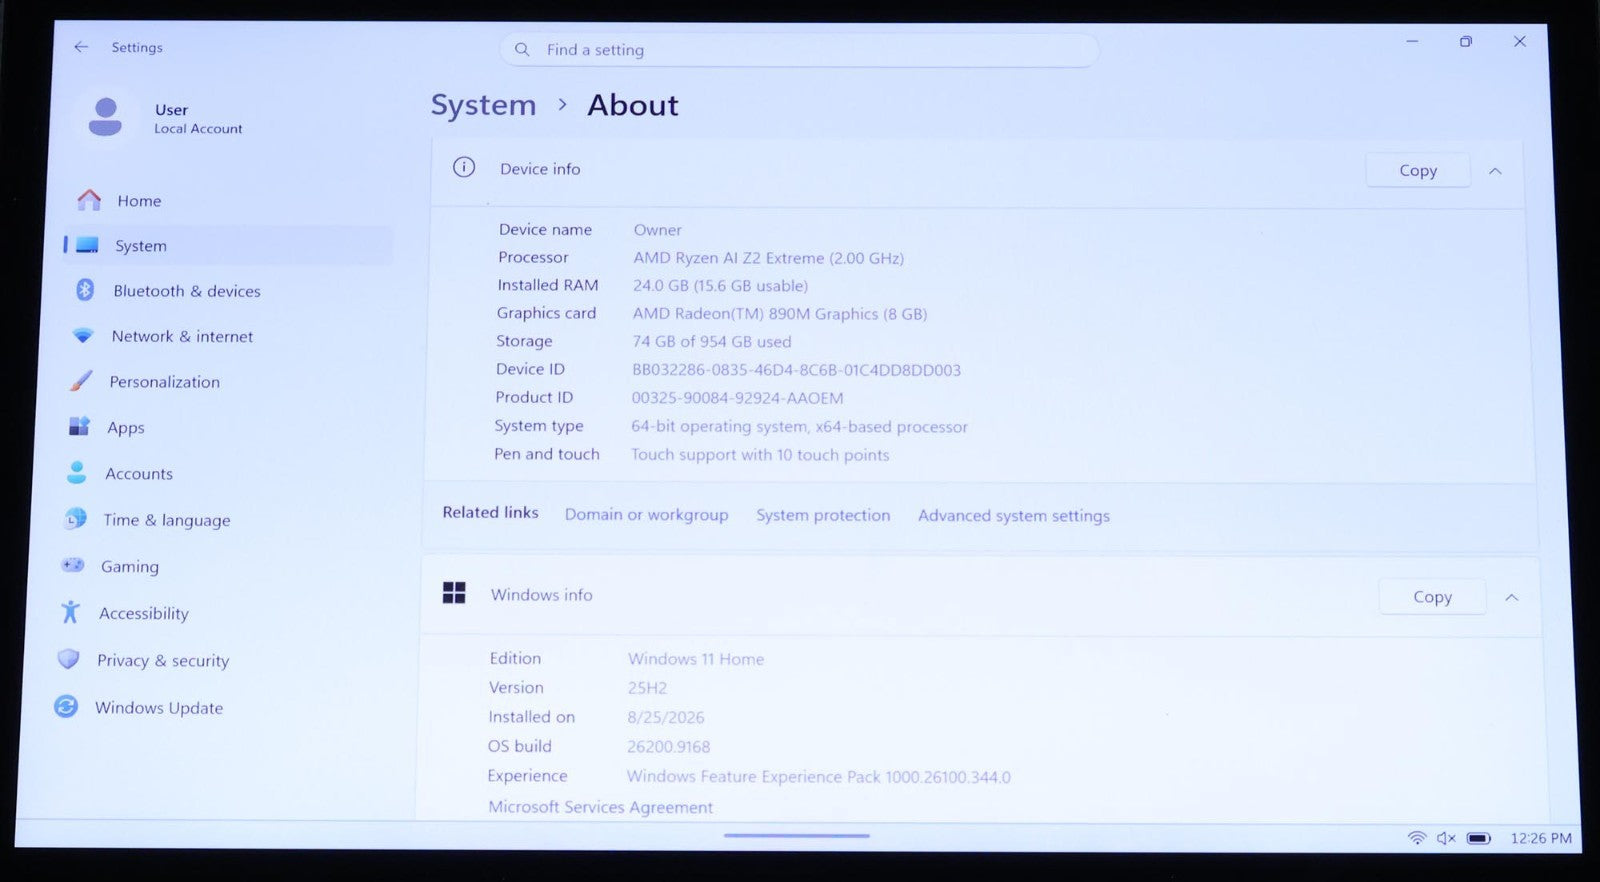1600x882 pixels.
Task: Open the Domain or workgroup link
Action: (x=646, y=515)
